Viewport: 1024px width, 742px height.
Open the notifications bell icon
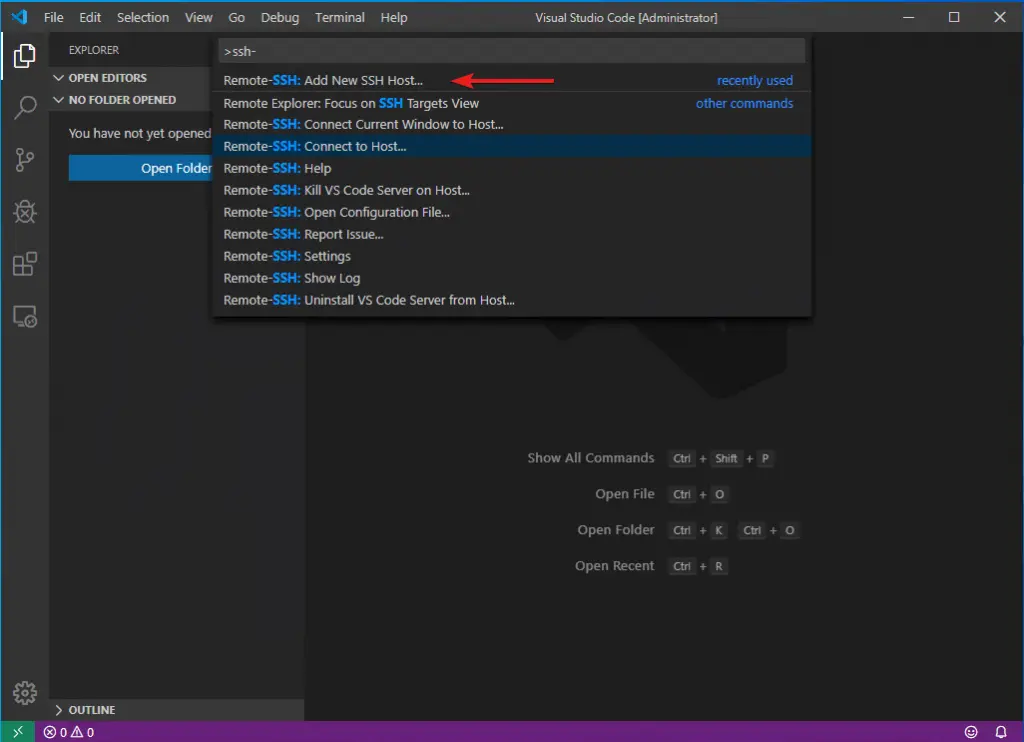[1000, 732]
